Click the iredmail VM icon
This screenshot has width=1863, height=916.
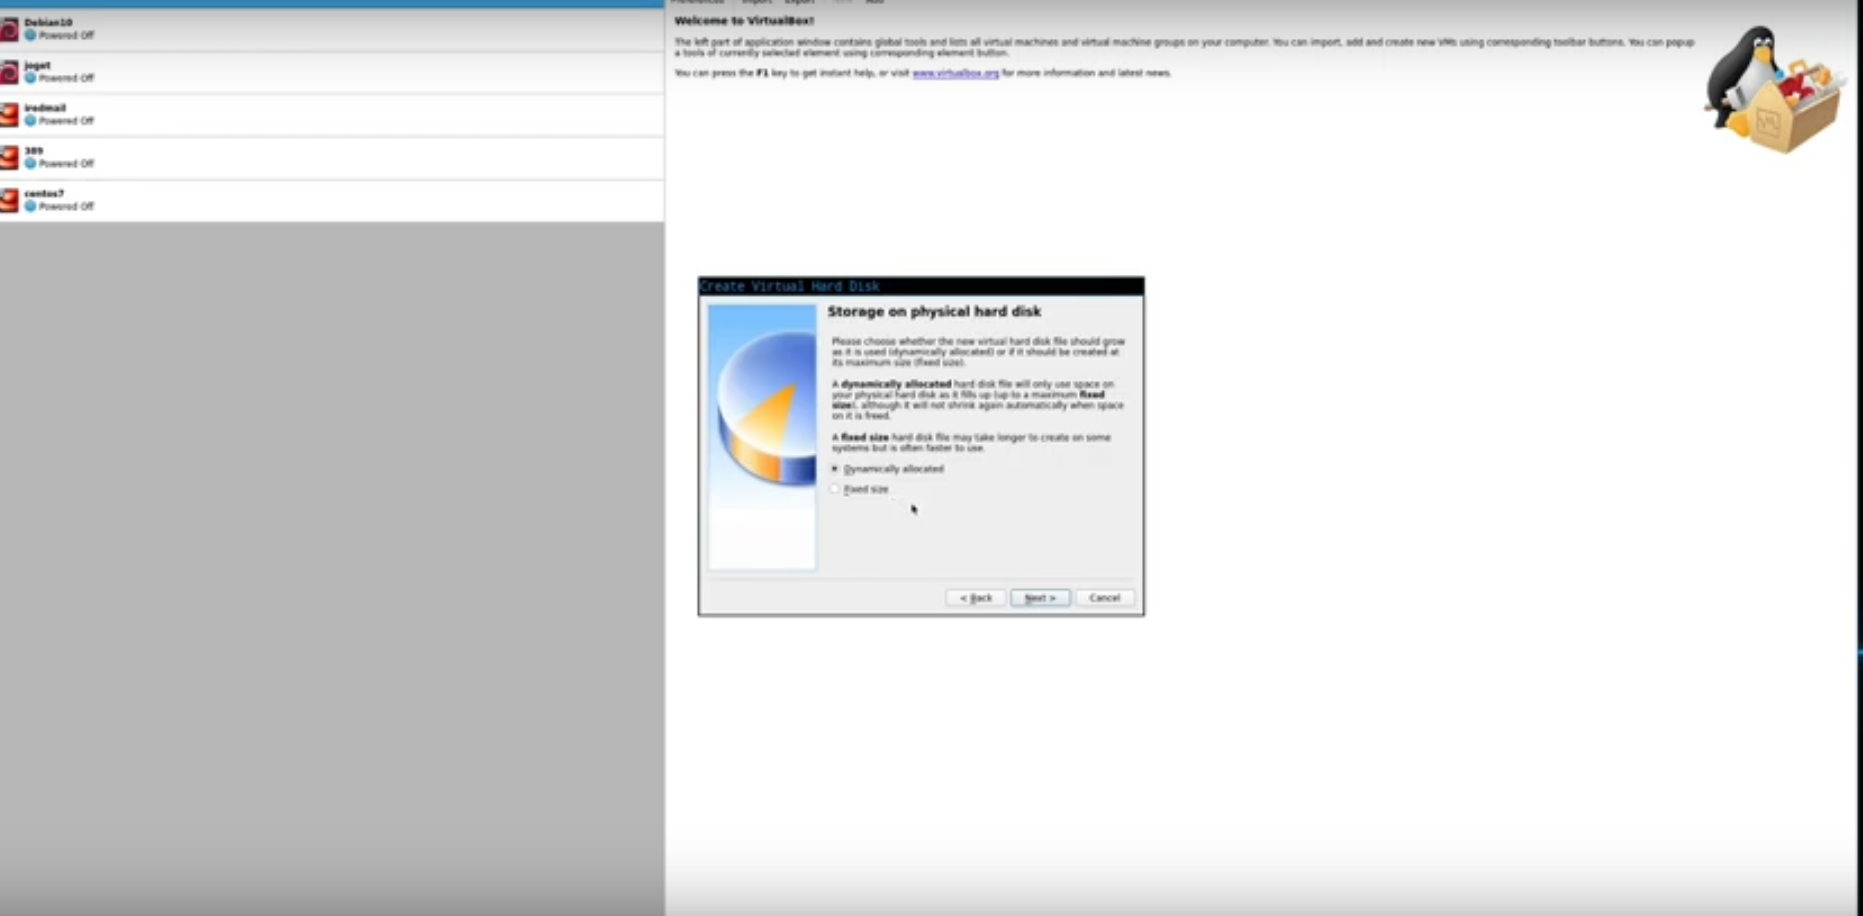[x=9, y=115]
